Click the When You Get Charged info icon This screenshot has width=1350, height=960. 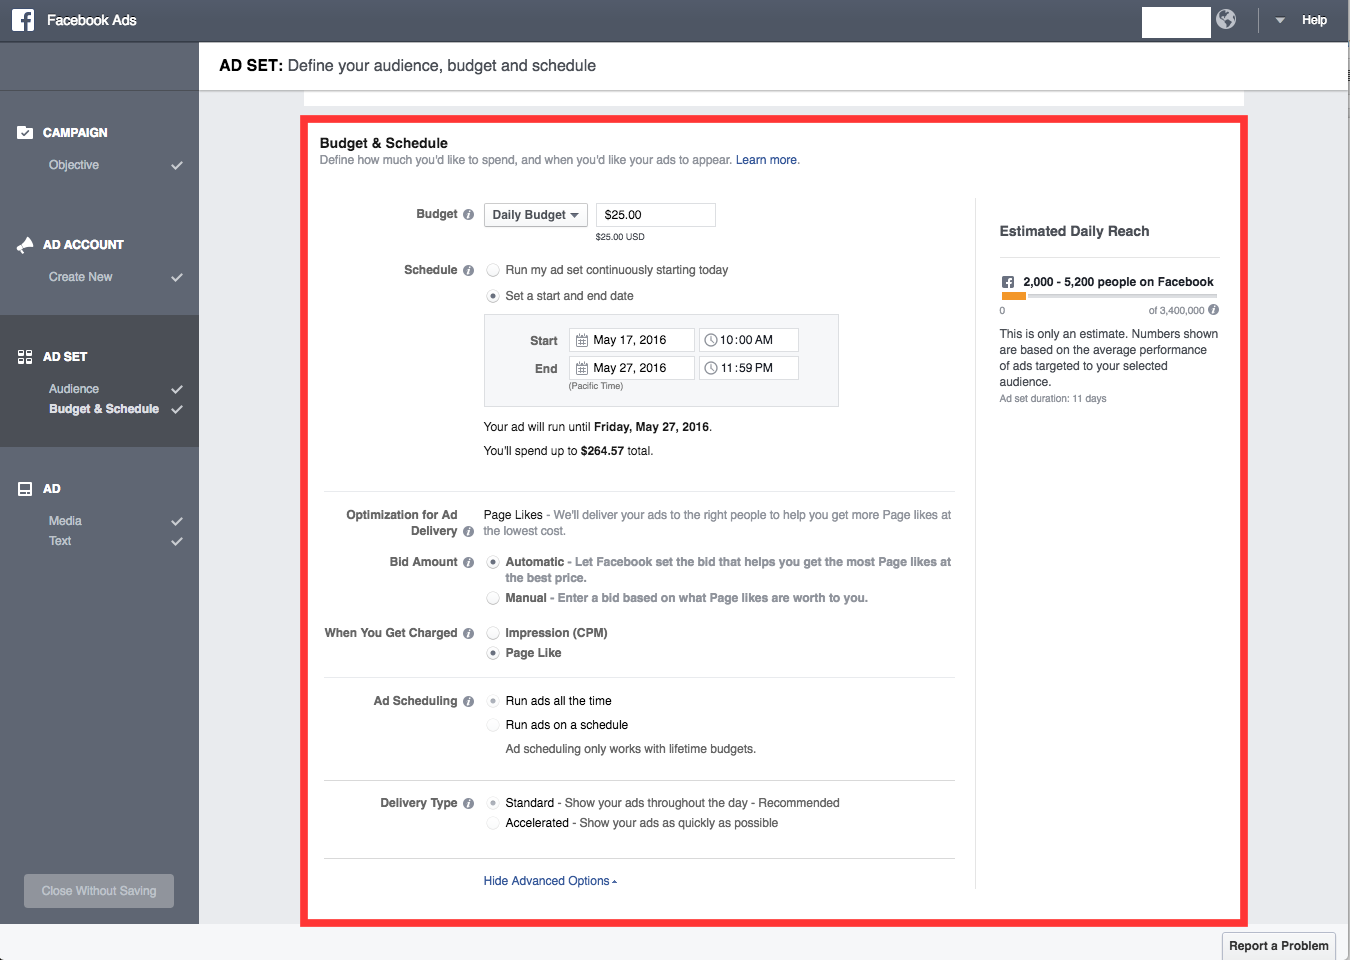tap(468, 633)
